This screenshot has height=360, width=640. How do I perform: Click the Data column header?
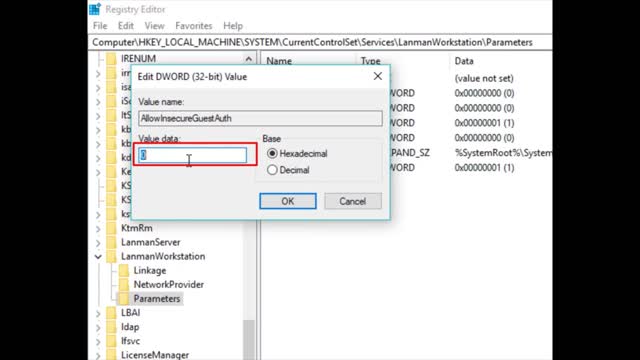(x=464, y=61)
